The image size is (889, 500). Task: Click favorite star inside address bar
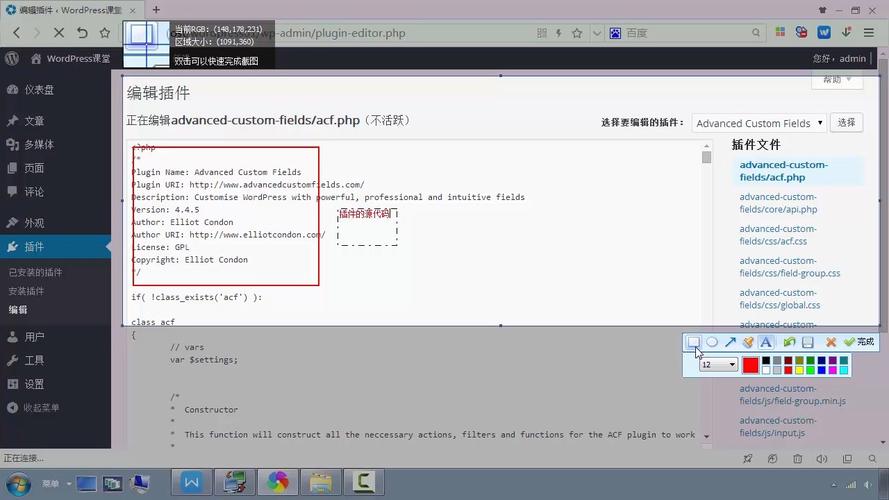[x=577, y=33]
